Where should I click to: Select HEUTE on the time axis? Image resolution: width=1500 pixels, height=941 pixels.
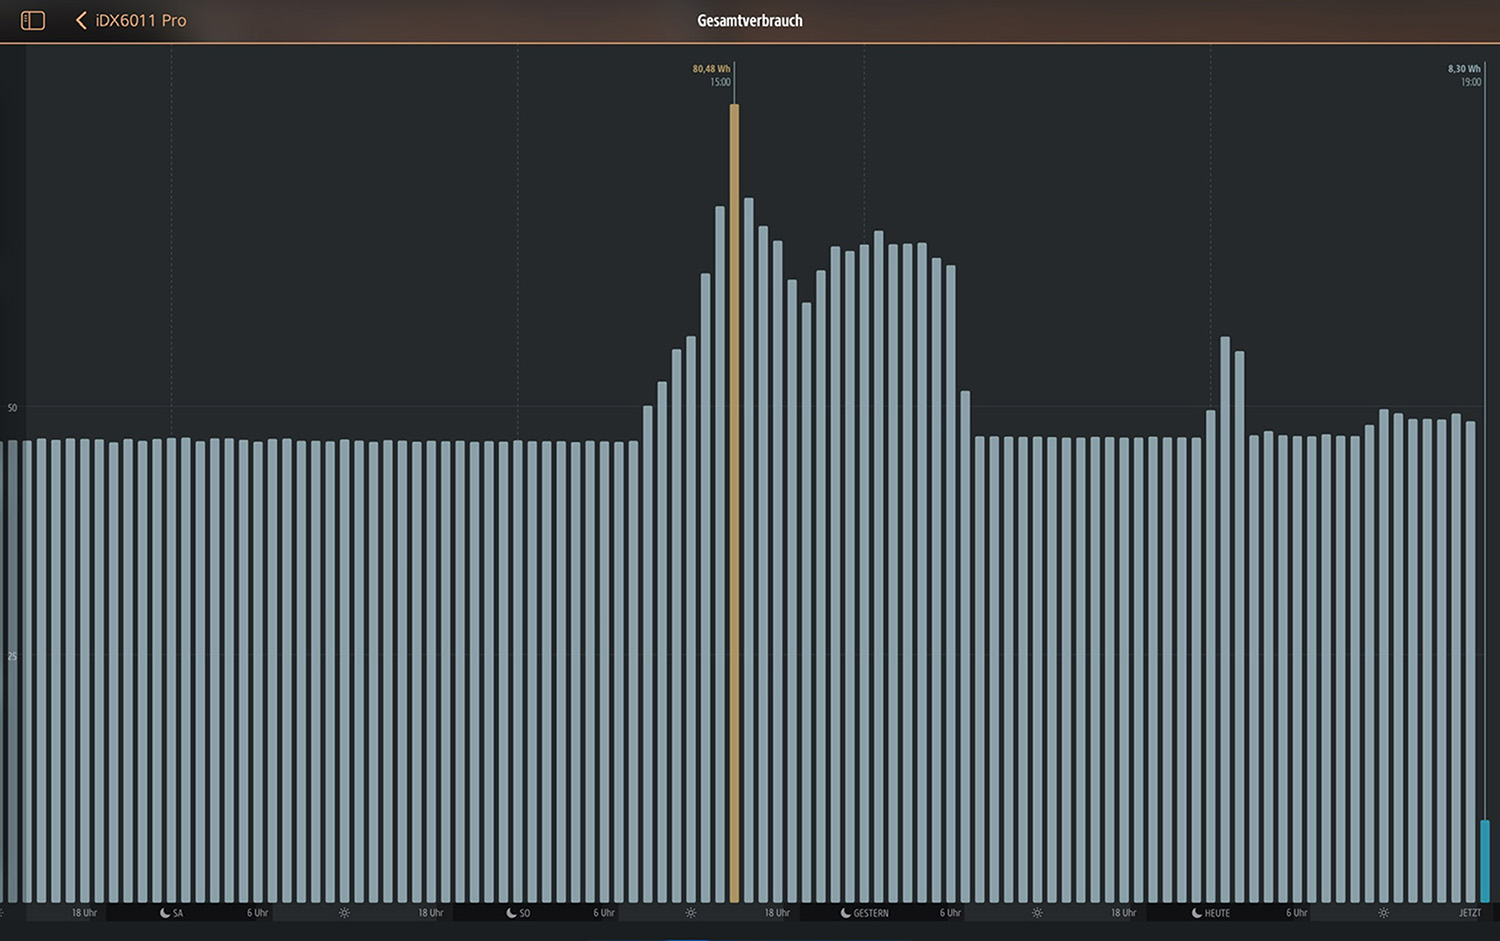1217,913
